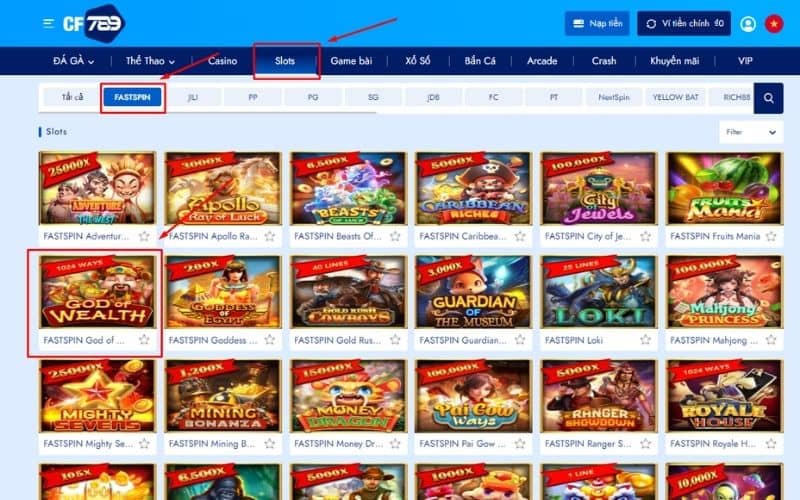Open the Caribbean Riches thumbnail
800x500 pixels.
tap(473, 188)
